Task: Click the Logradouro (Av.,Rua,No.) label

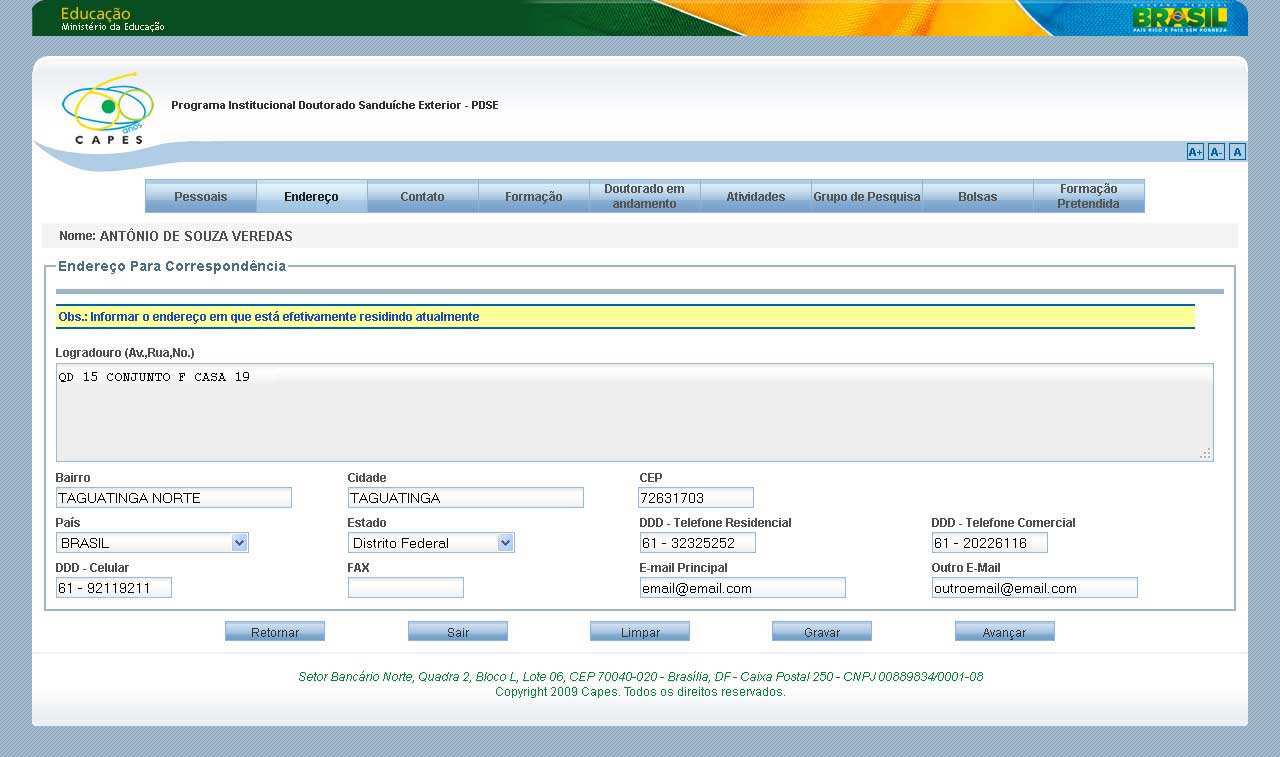Action: pyautogui.click(x=125, y=353)
